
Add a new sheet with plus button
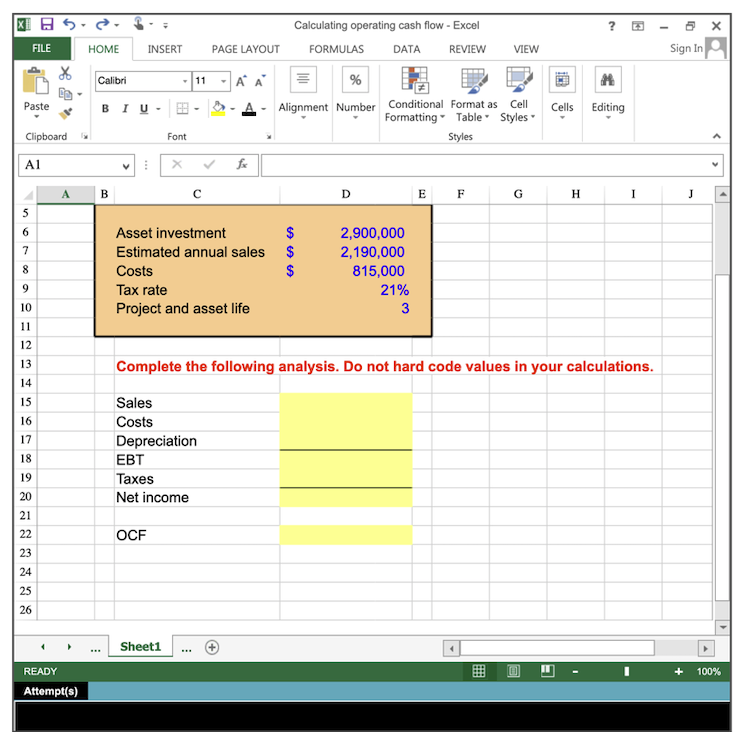click(212, 647)
